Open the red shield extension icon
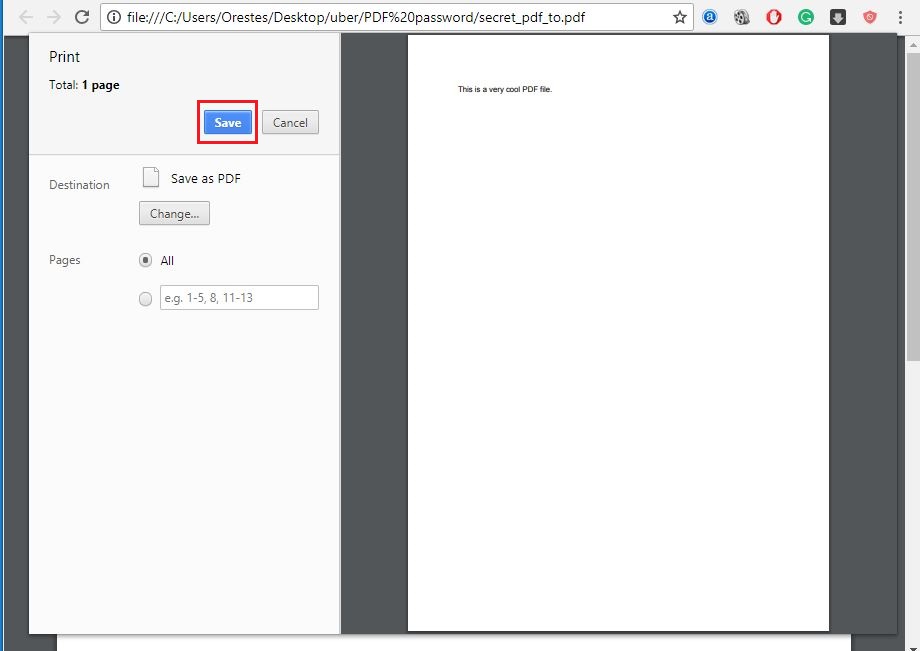 (870, 18)
